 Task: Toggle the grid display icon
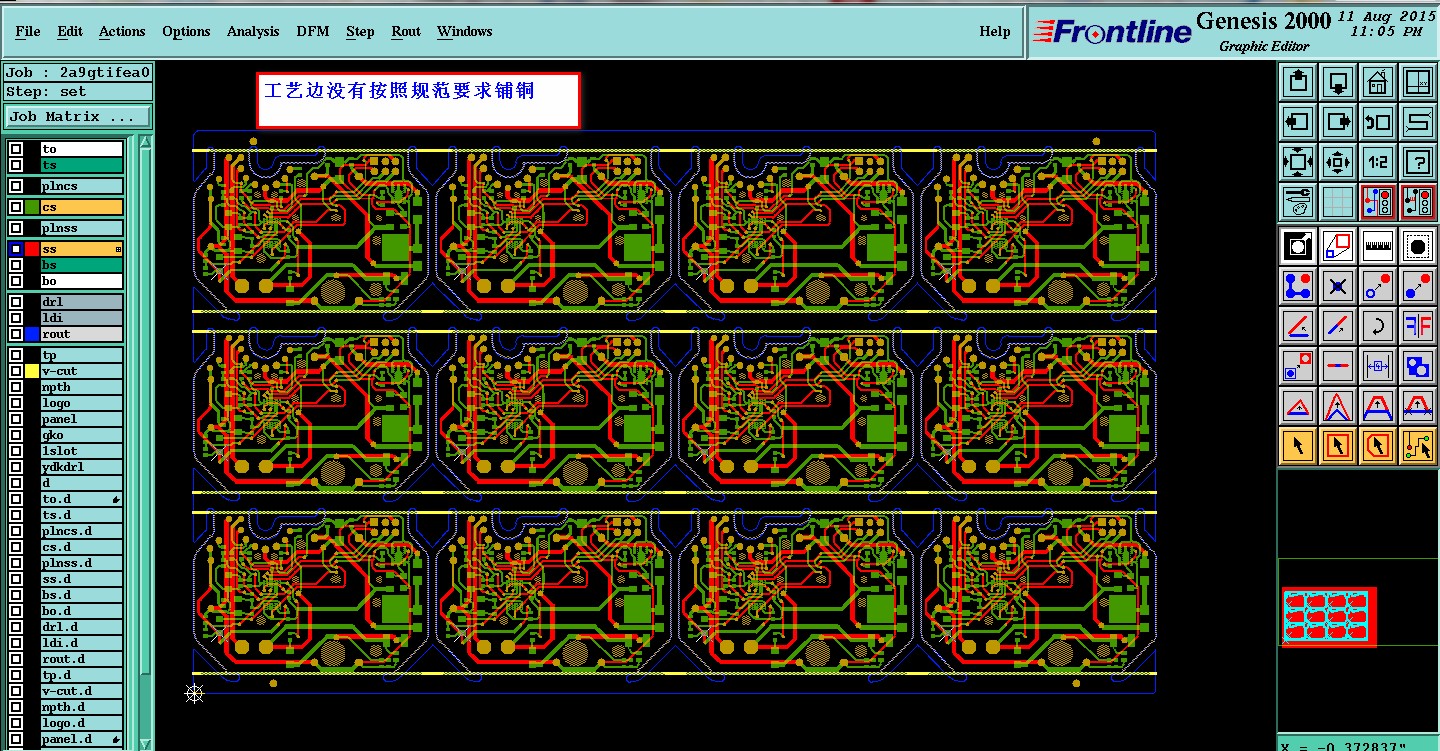pos(1338,202)
